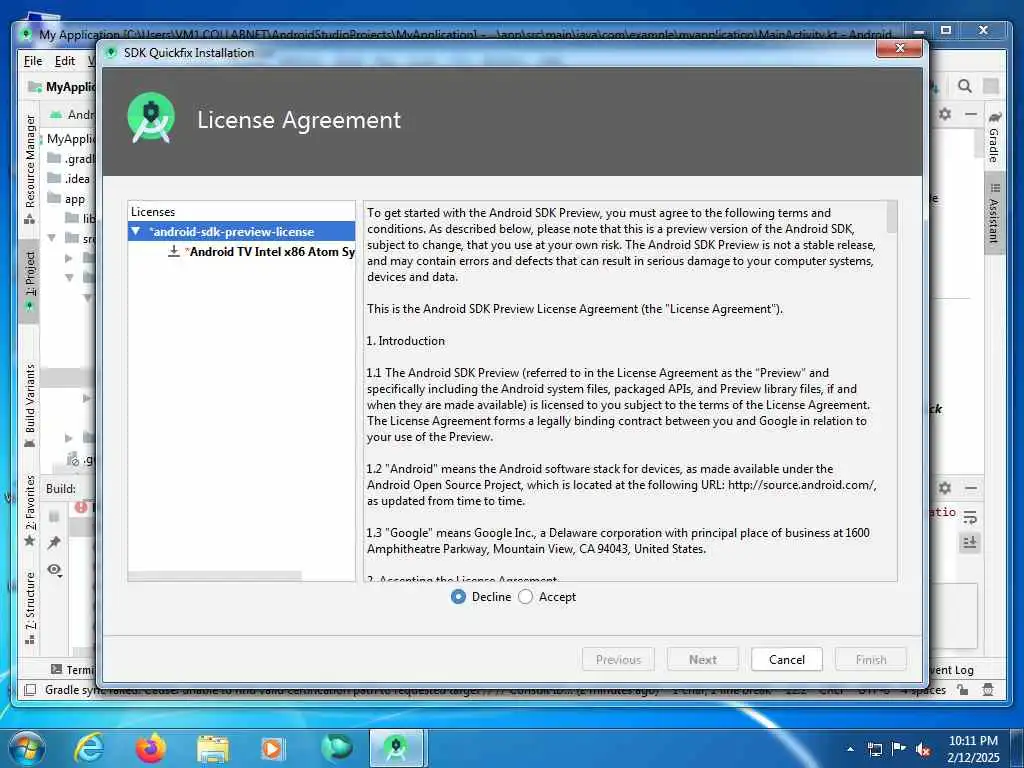Screen dimensions: 1024x768
Task: Collapse the android-sdk-preview-license tree node arrow
Action: click(136, 231)
